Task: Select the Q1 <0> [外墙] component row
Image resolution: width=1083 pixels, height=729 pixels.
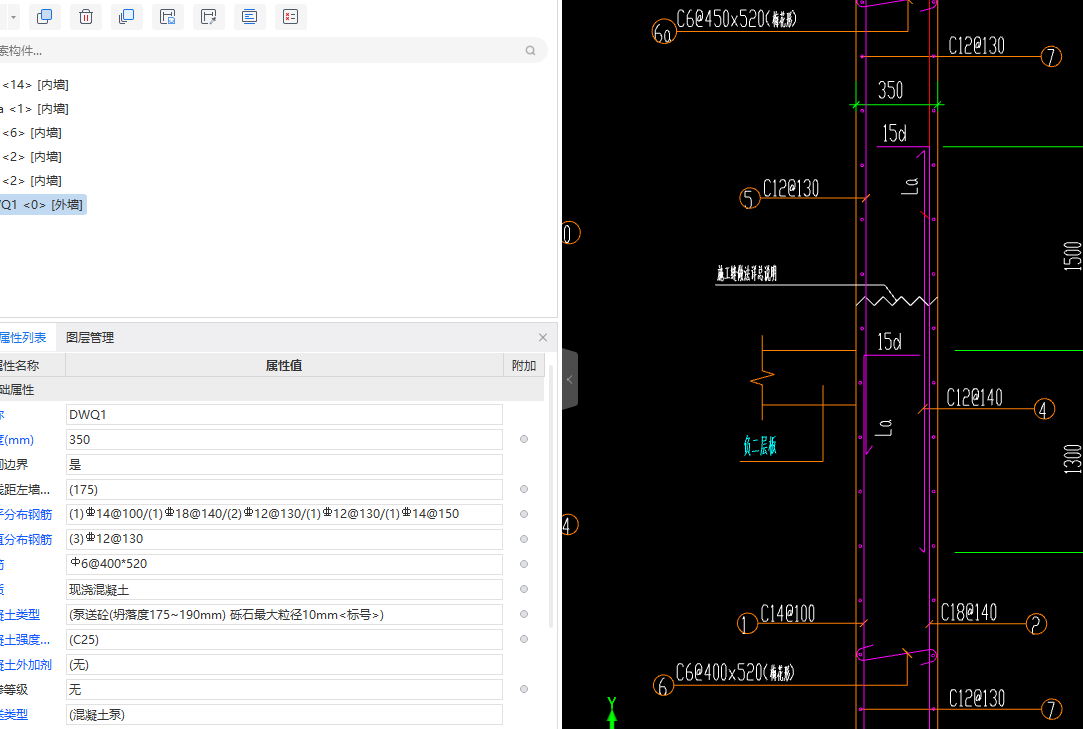Action: click(x=41, y=205)
